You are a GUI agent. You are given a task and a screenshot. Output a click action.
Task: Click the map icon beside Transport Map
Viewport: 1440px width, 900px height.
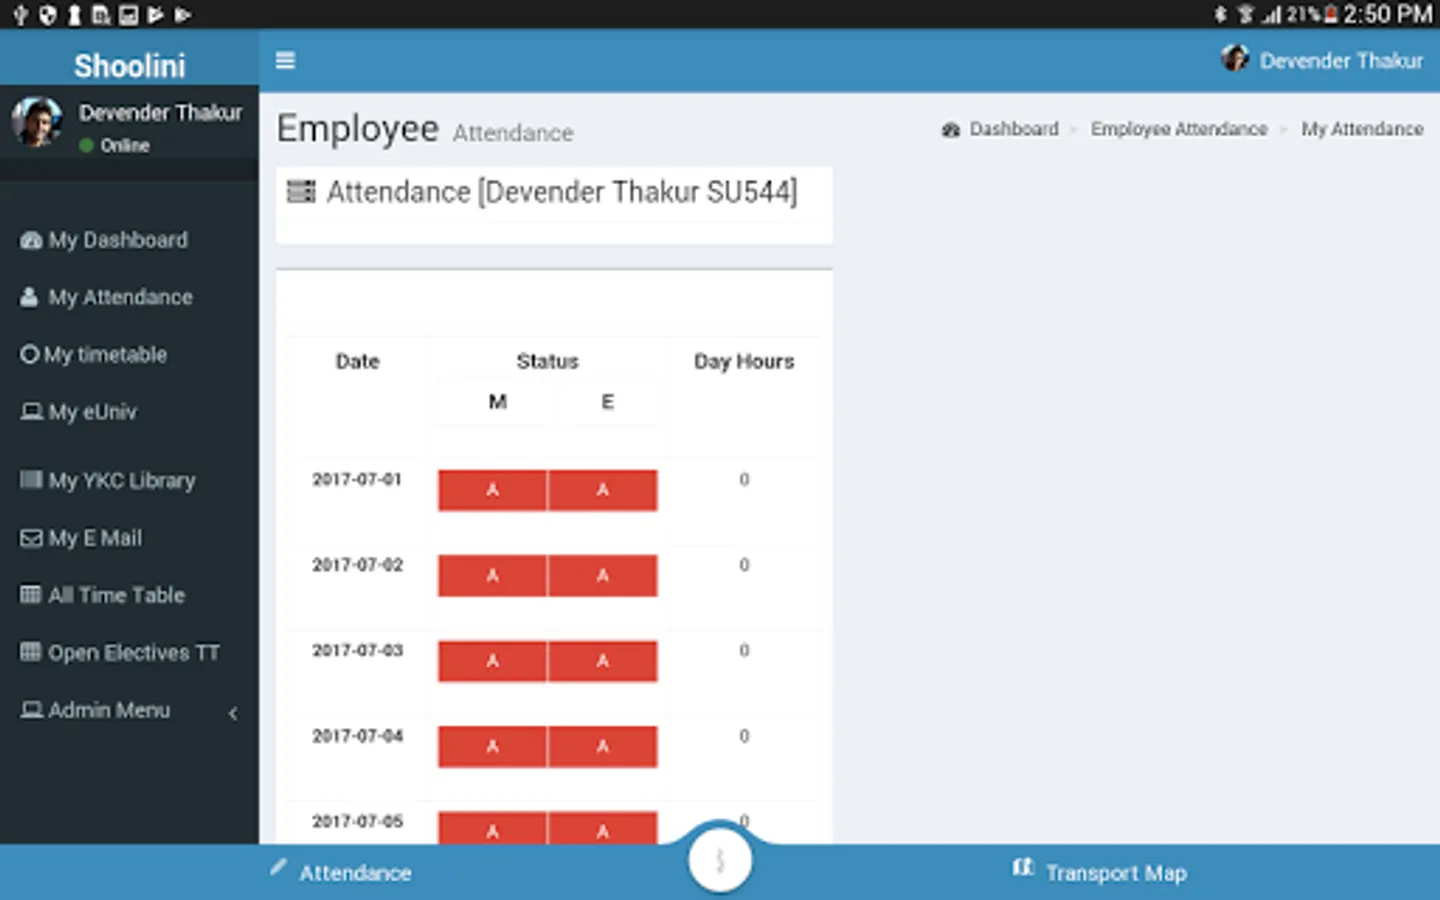(1022, 867)
